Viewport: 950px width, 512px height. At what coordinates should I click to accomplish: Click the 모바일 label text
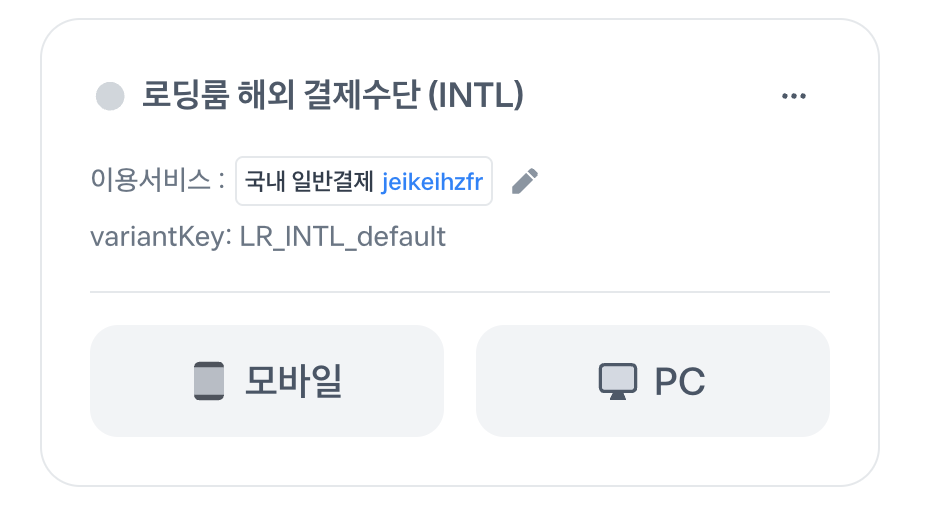[294, 381]
